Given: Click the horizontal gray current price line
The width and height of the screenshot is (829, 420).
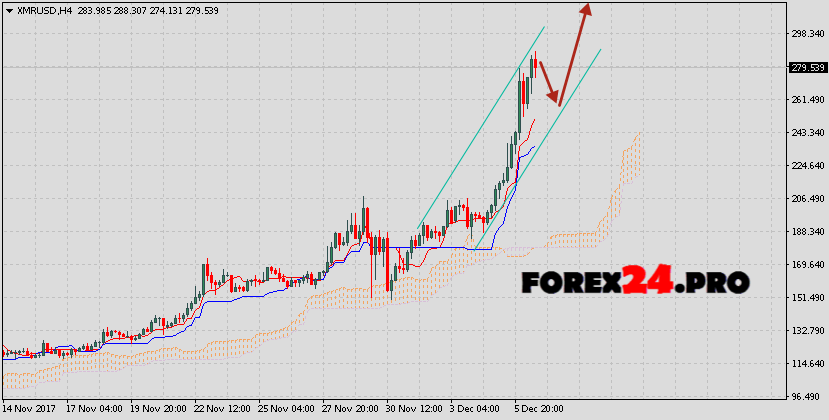Looking at the screenshot, I should 300,68.
